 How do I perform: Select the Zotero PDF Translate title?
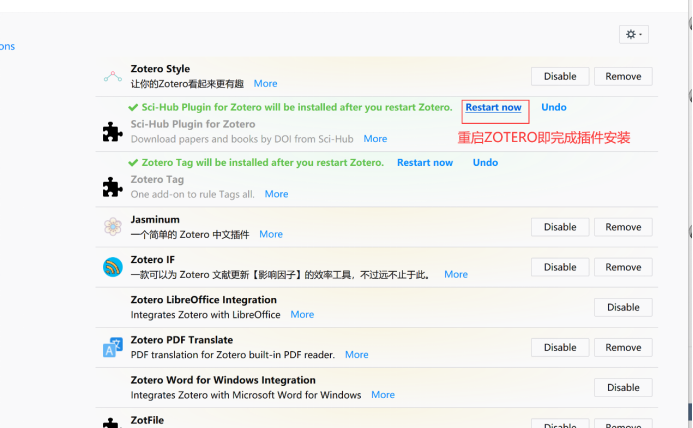[182, 340]
